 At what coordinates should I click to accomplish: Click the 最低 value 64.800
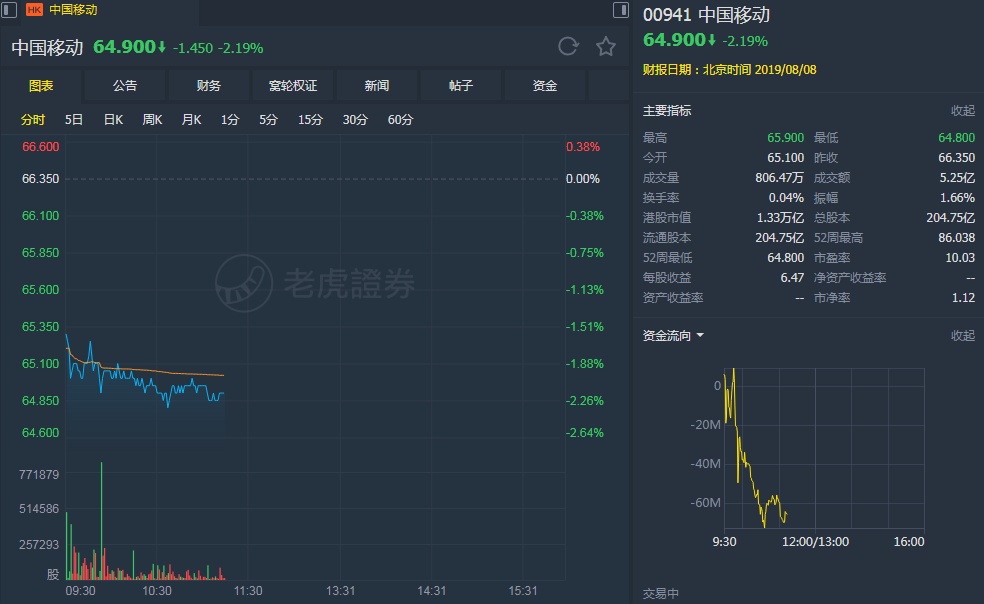point(956,138)
